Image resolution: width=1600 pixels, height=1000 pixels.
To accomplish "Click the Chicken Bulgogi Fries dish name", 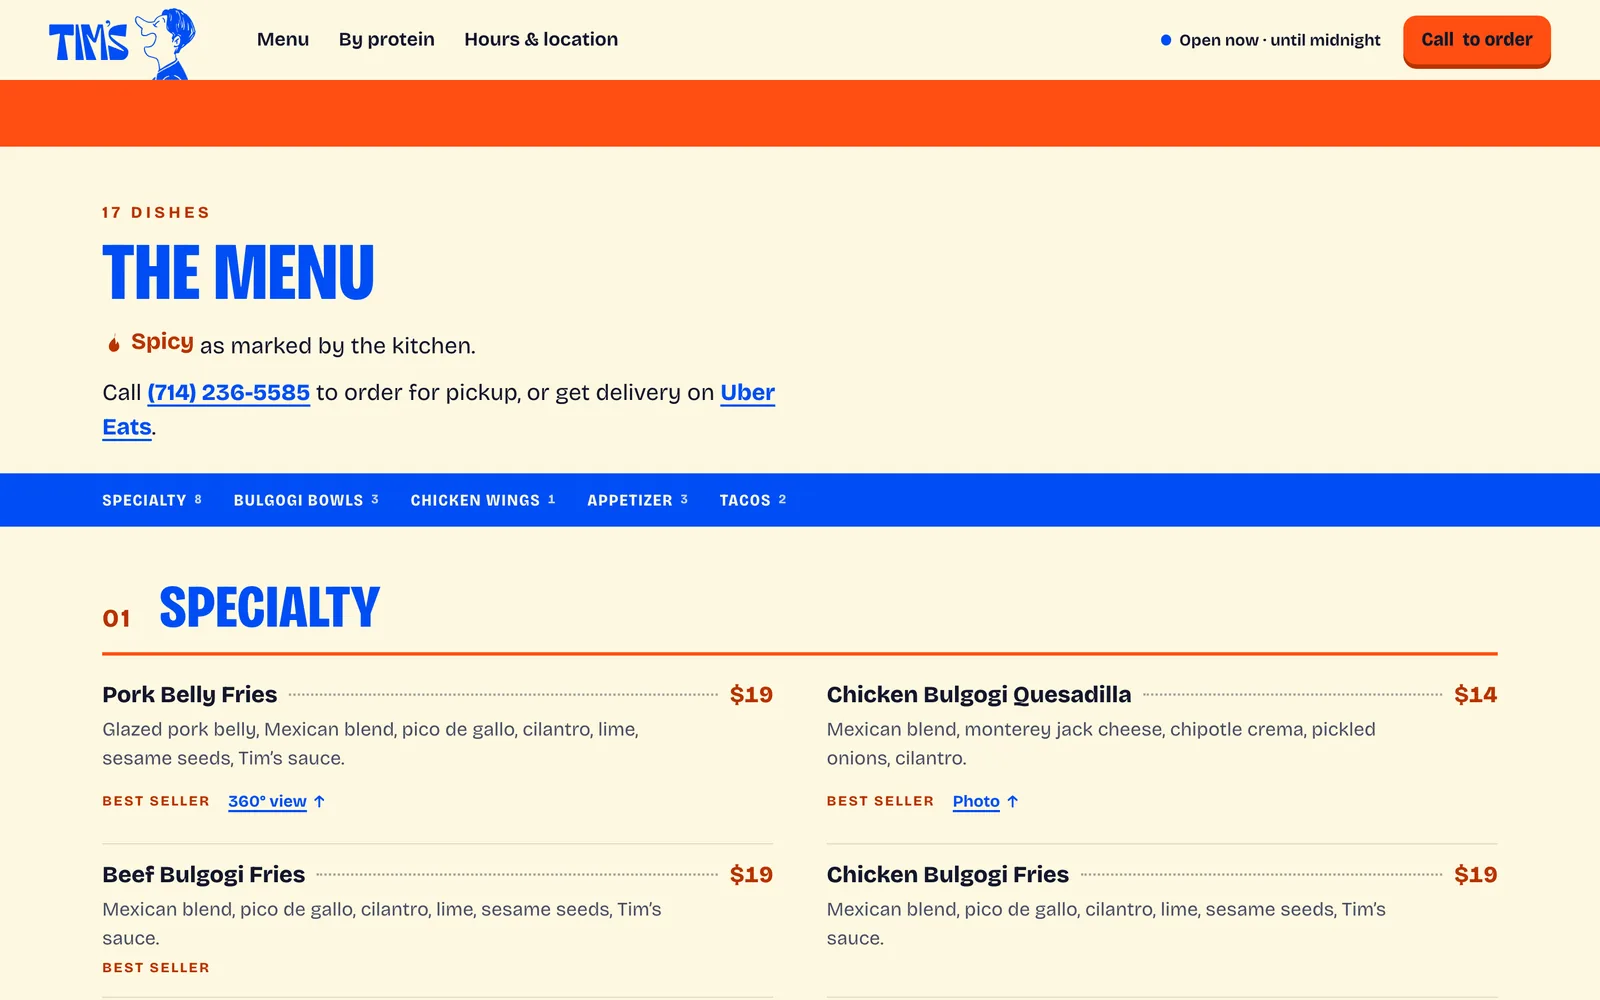I will pos(948,874).
